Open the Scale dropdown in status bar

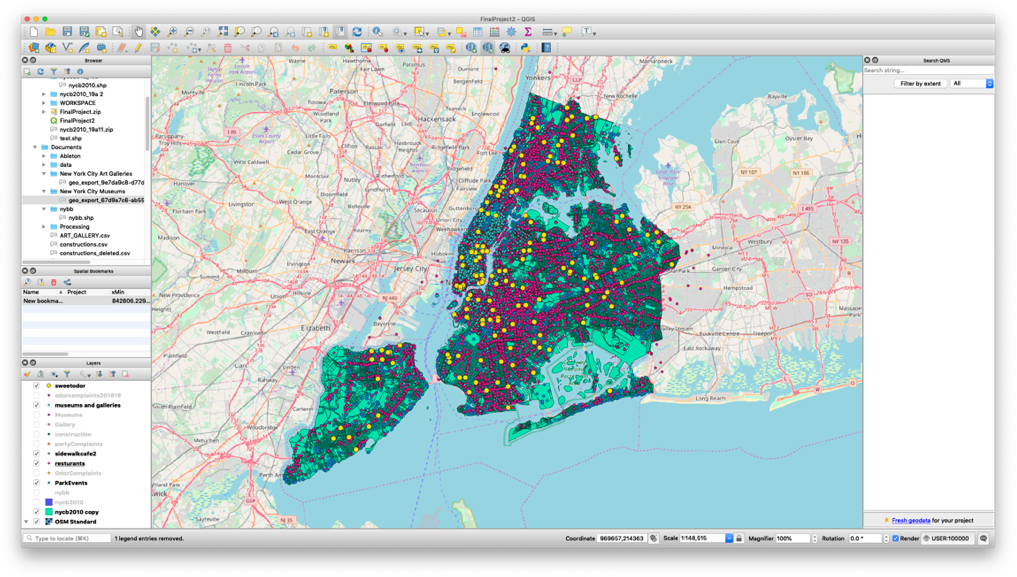729,538
